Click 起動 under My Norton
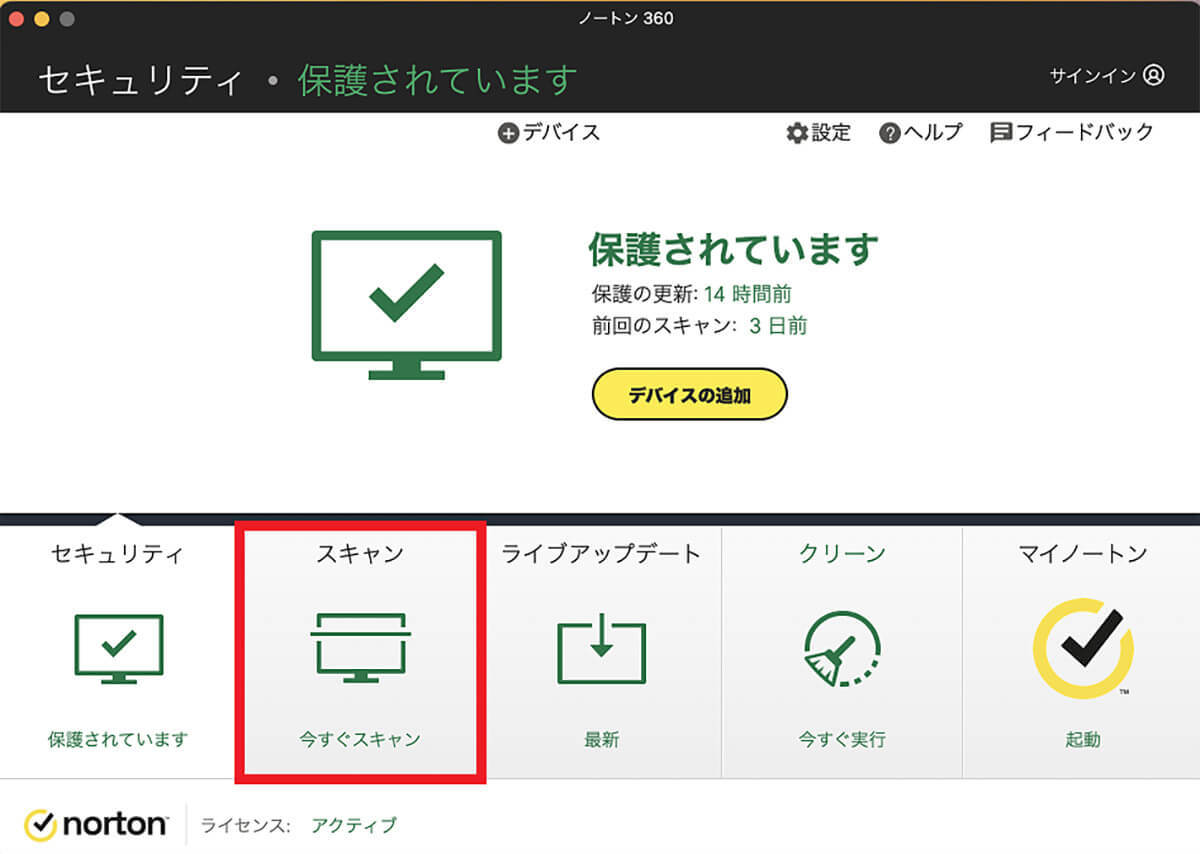1200x854 pixels. click(1083, 740)
